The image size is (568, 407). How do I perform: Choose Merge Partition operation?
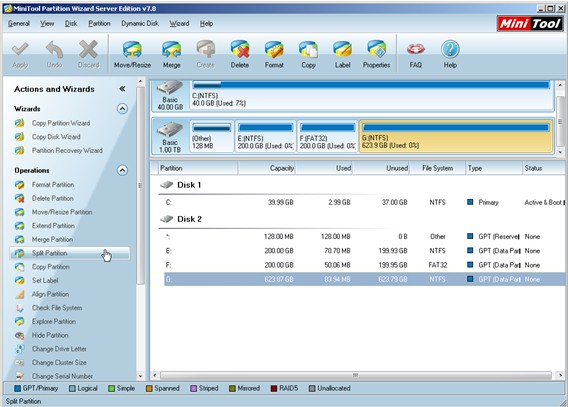(x=52, y=239)
